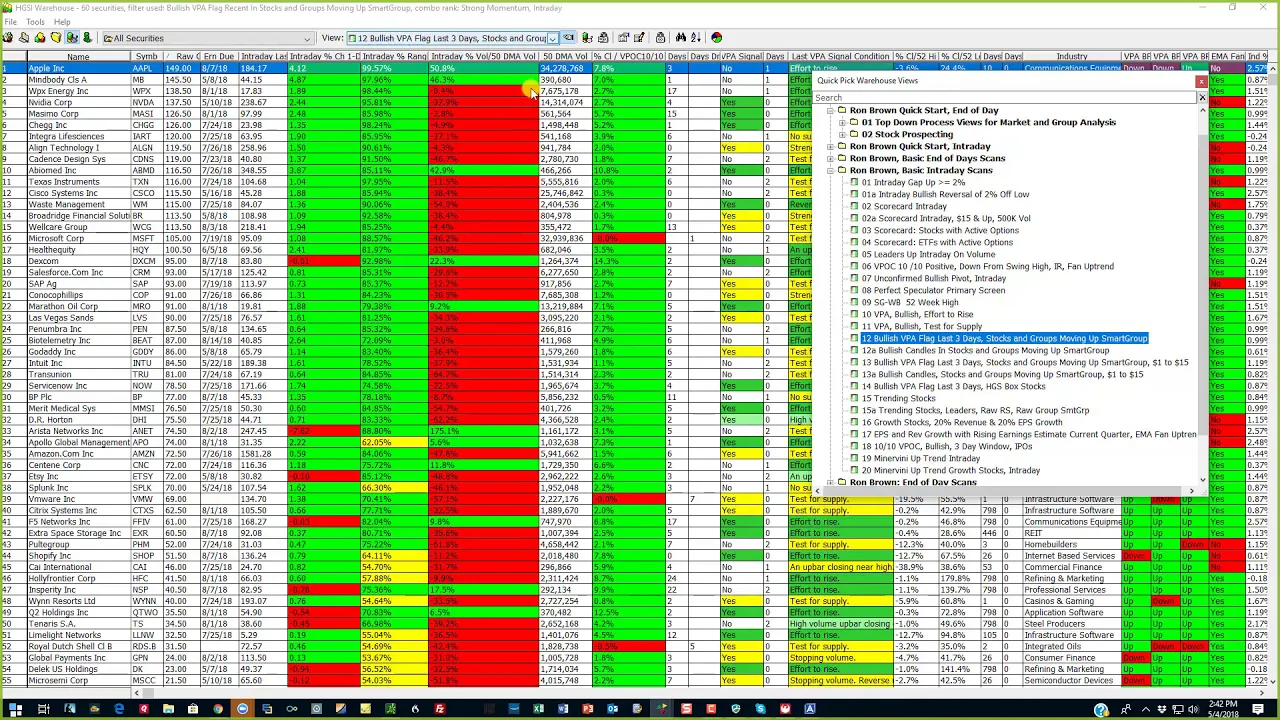Open Chrome from the taskbar
Screen dimensions: 1280x720
(218, 710)
